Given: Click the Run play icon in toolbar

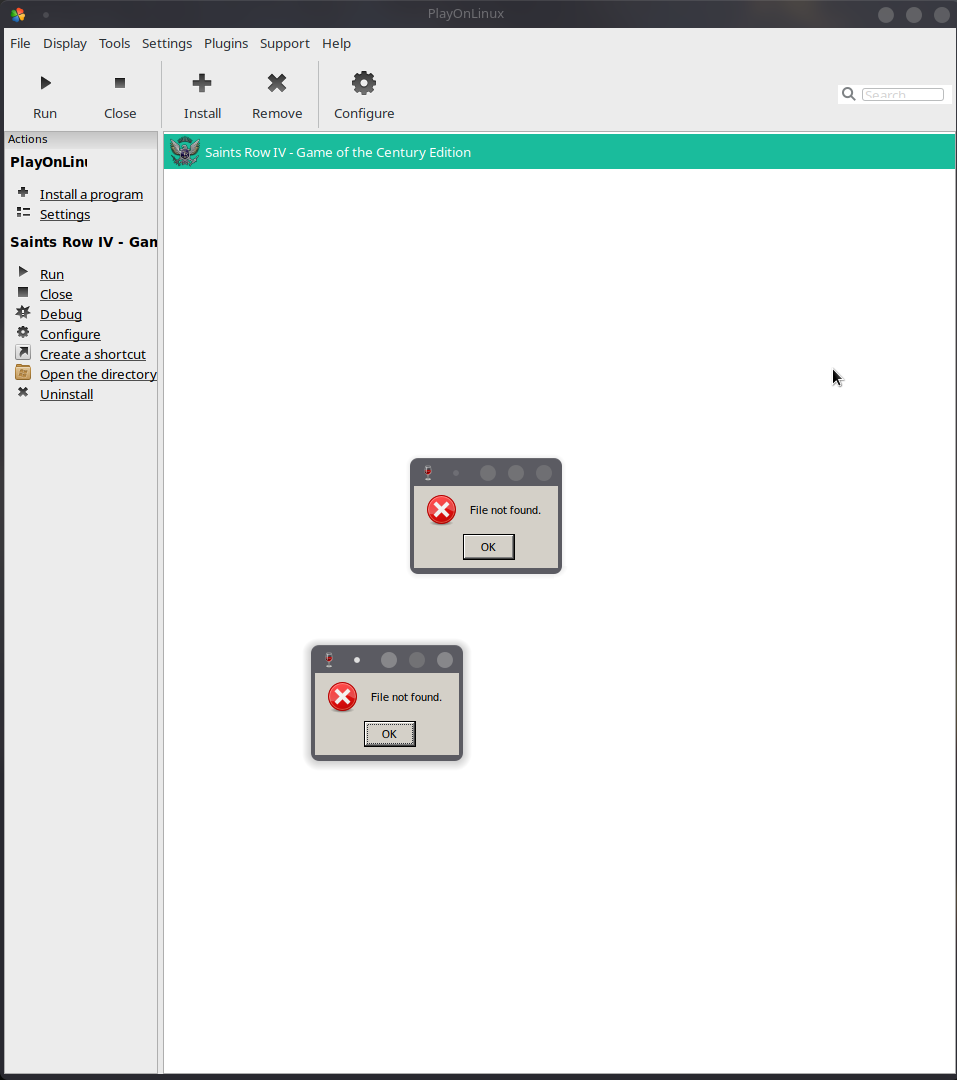Looking at the screenshot, I should [45, 83].
